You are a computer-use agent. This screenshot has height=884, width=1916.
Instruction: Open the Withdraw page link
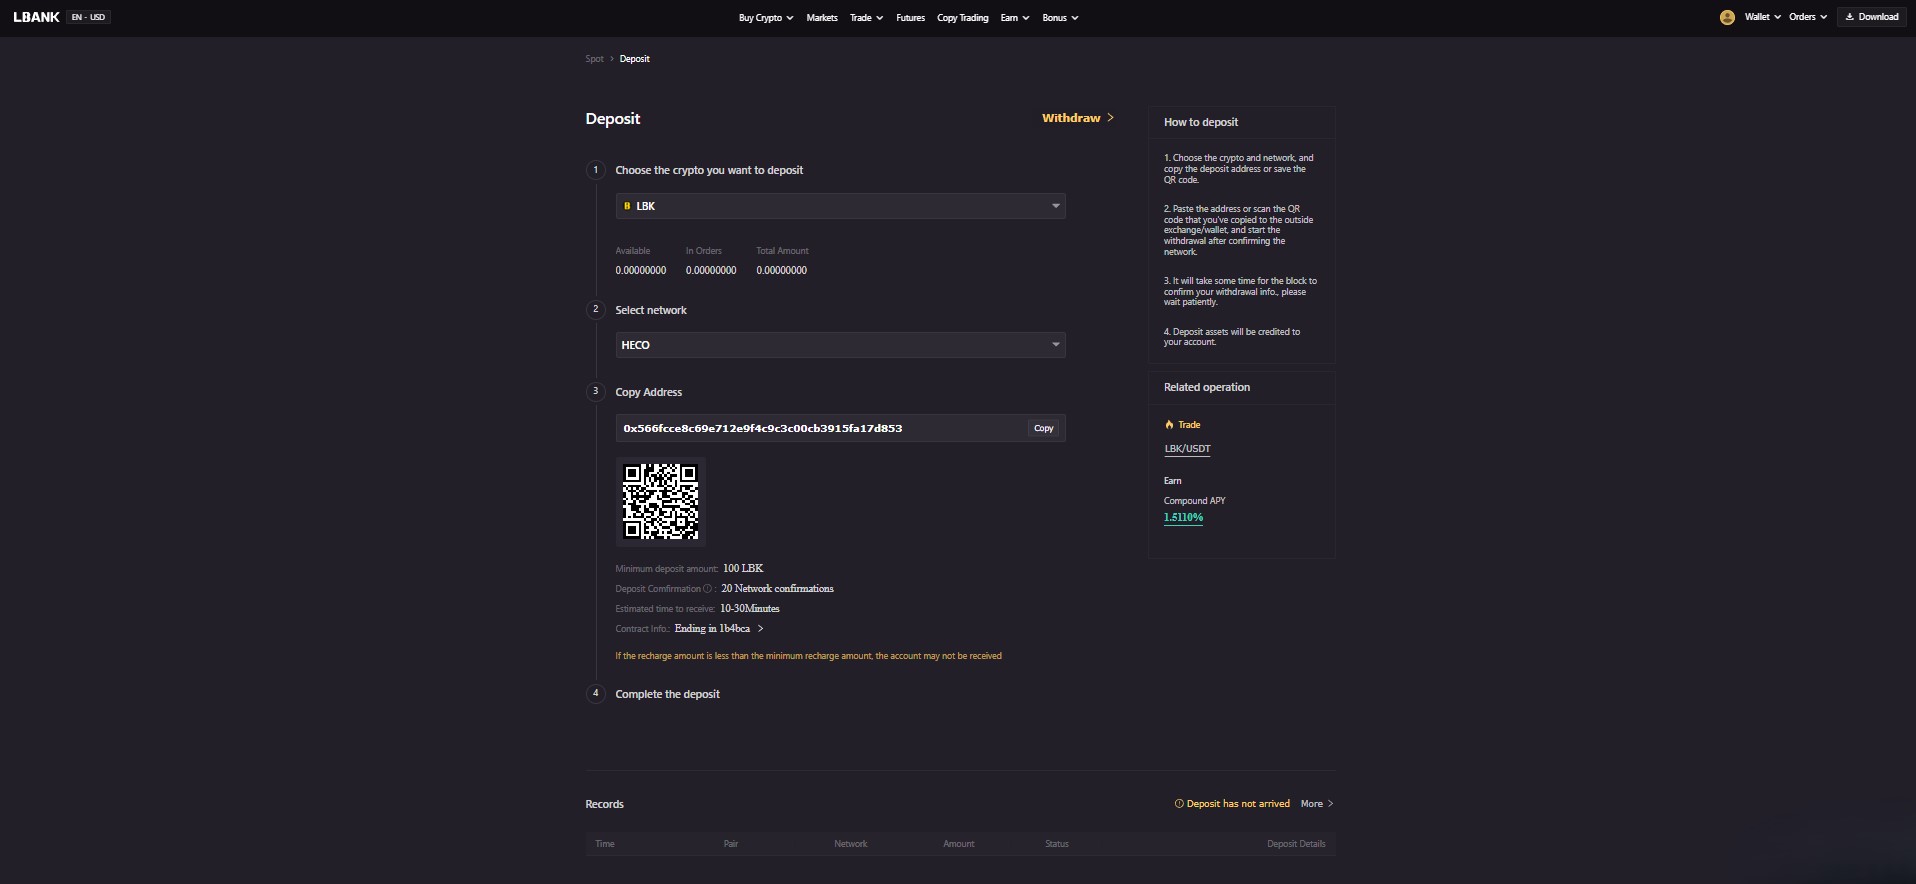(x=1077, y=118)
